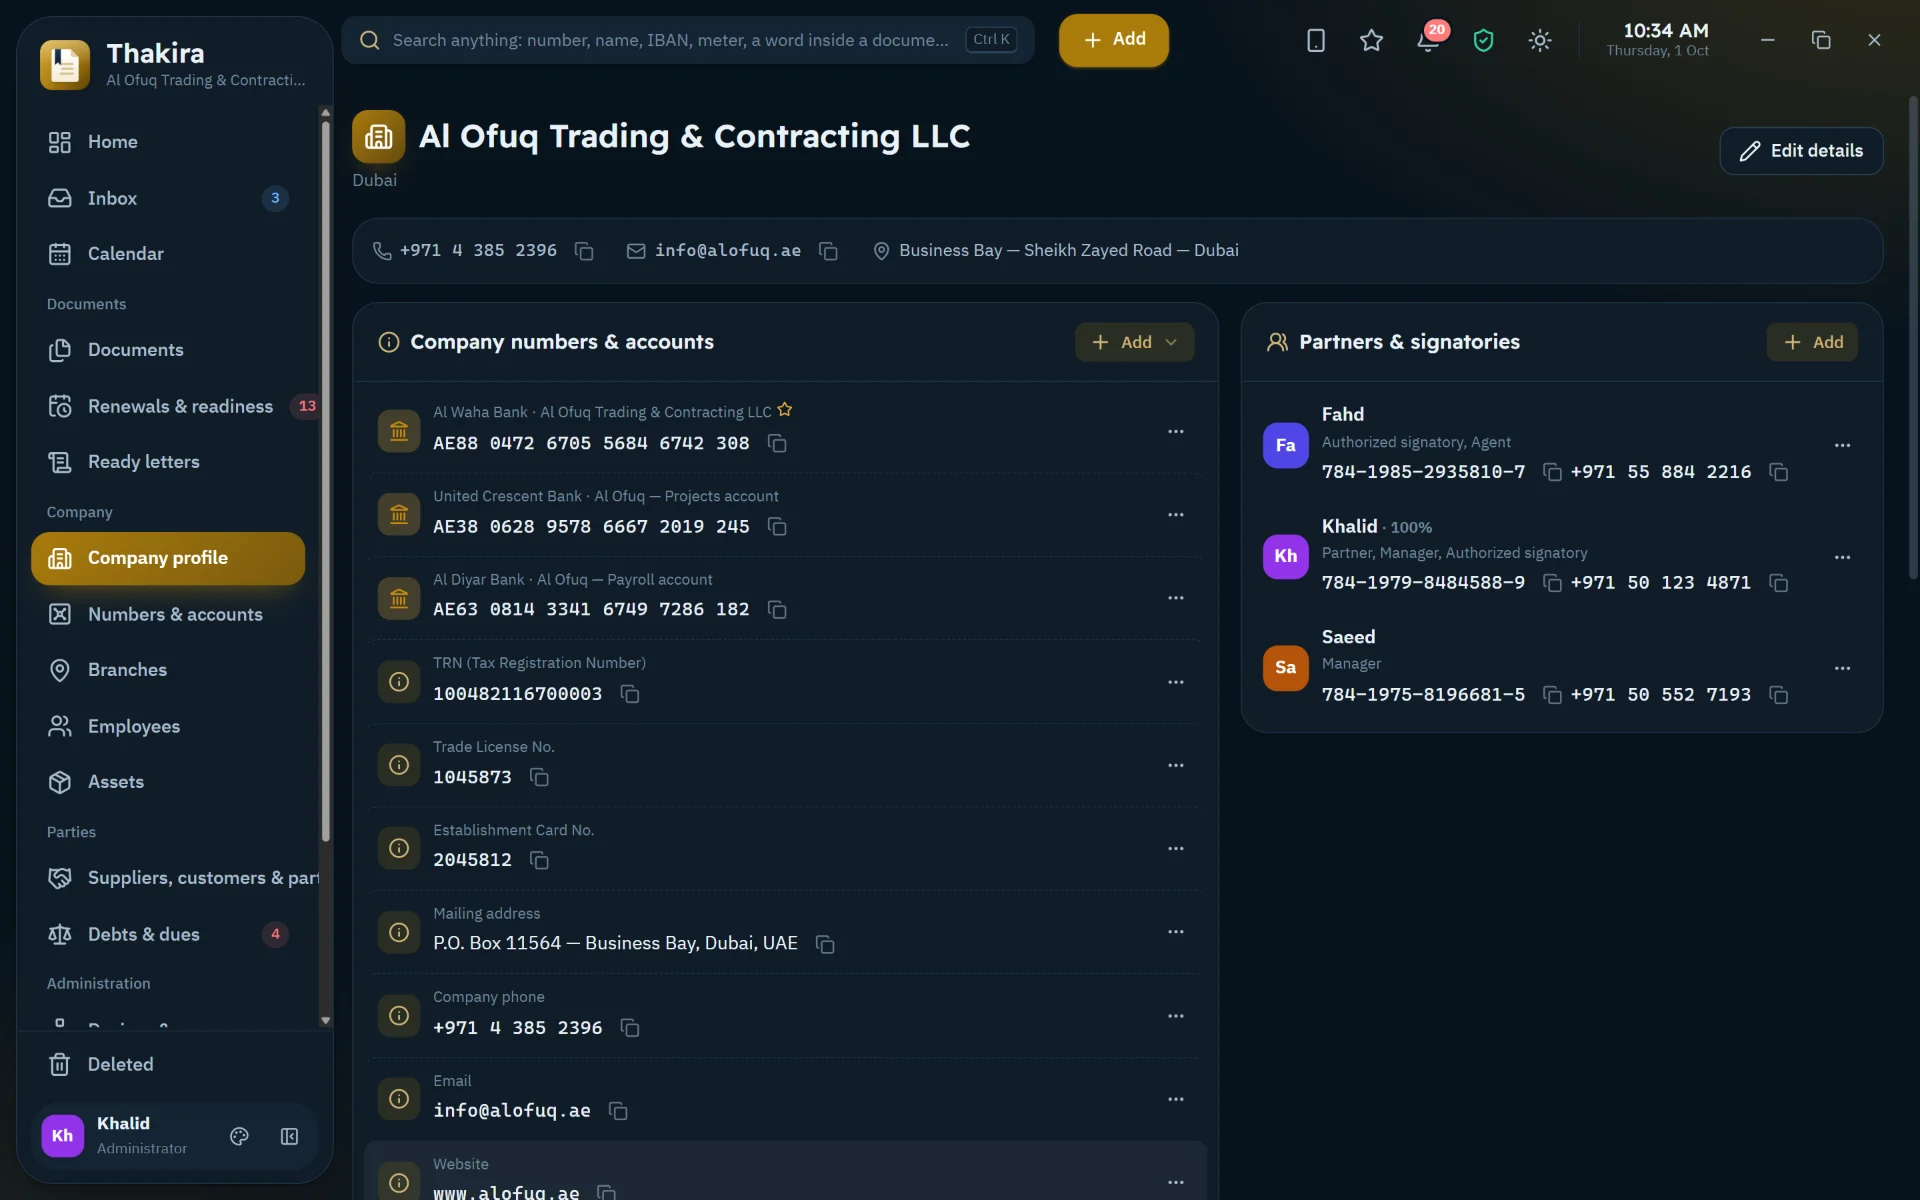Image resolution: width=1920 pixels, height=1200 pixels.
Task: Click Khalid avatar in Partners list
Action: tap(1285, 556)
